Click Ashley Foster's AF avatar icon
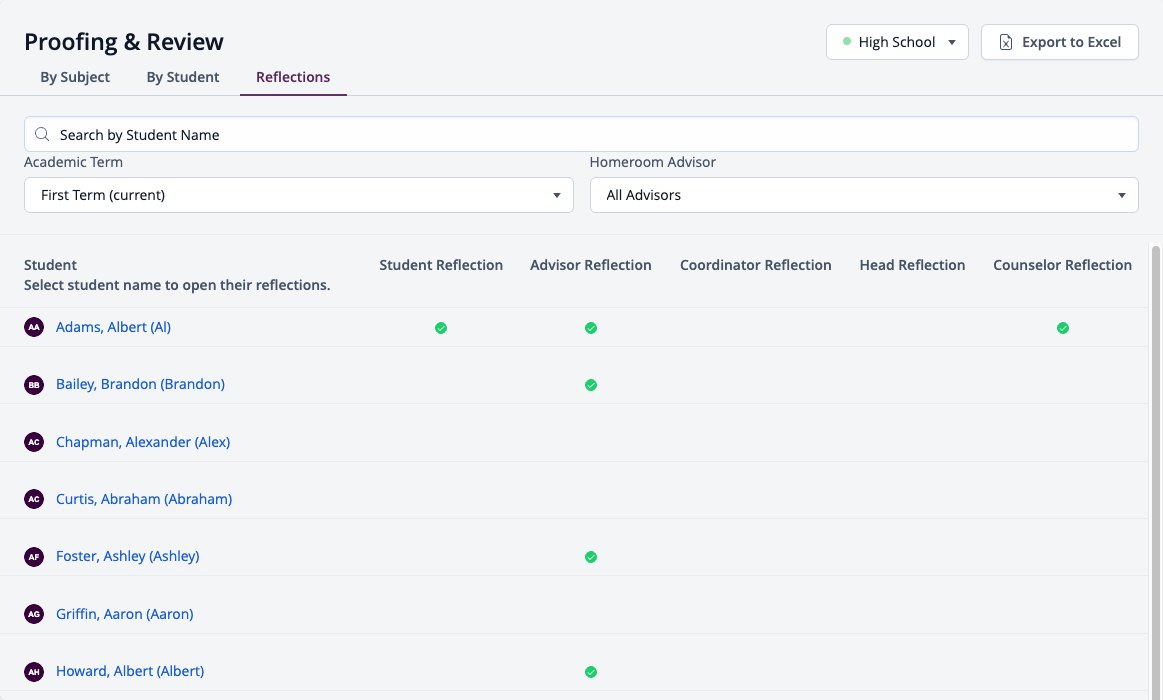 click(x=34, y=556)
